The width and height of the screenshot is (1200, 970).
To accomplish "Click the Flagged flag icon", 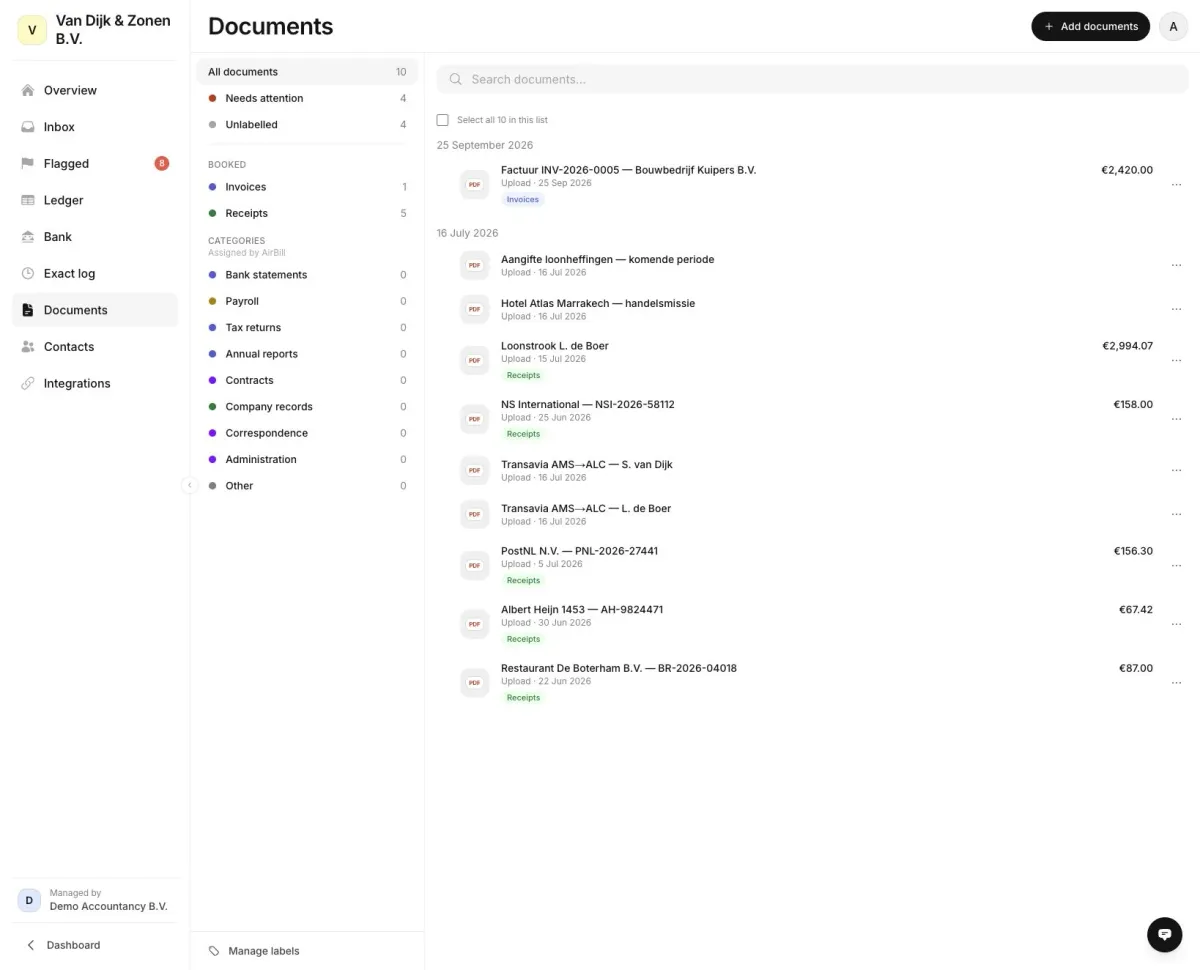I will 28,163.
